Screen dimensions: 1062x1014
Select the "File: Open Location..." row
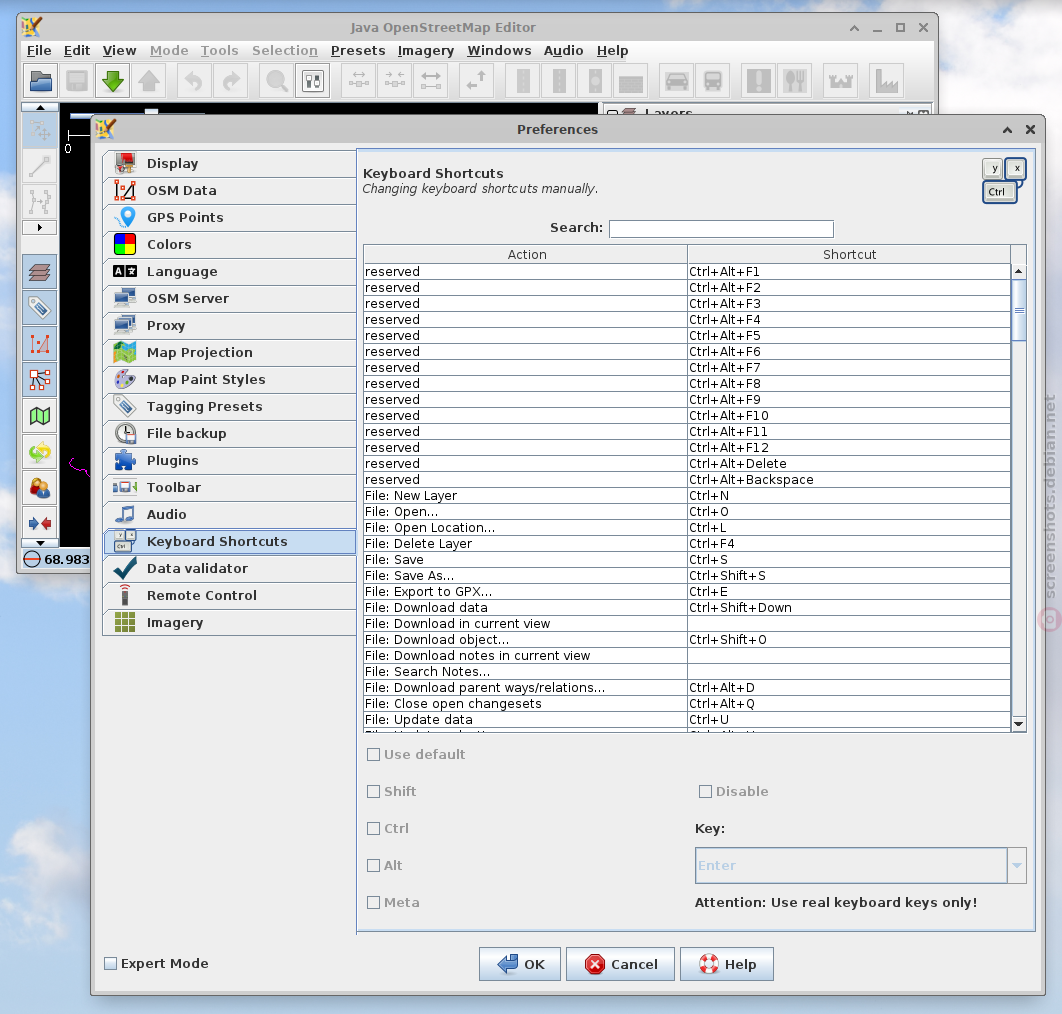click(687, 528)
